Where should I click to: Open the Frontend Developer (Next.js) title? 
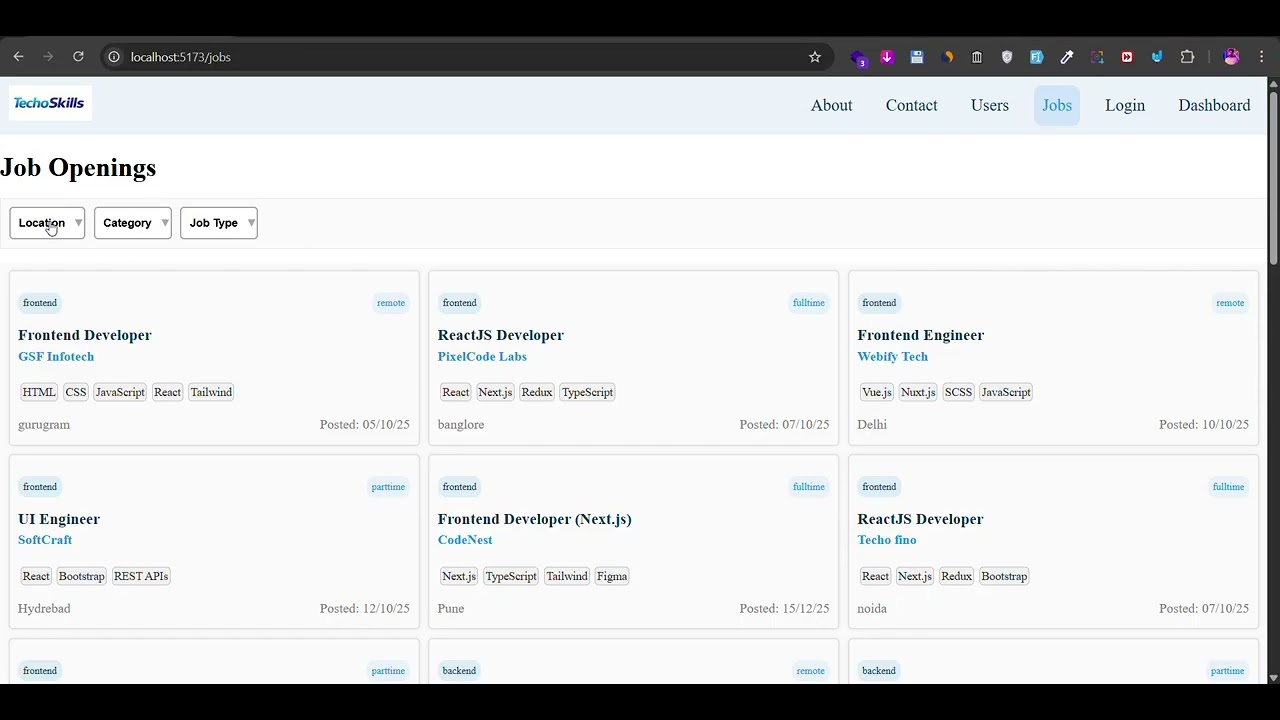pyautogui.click(x=535, y=519)
